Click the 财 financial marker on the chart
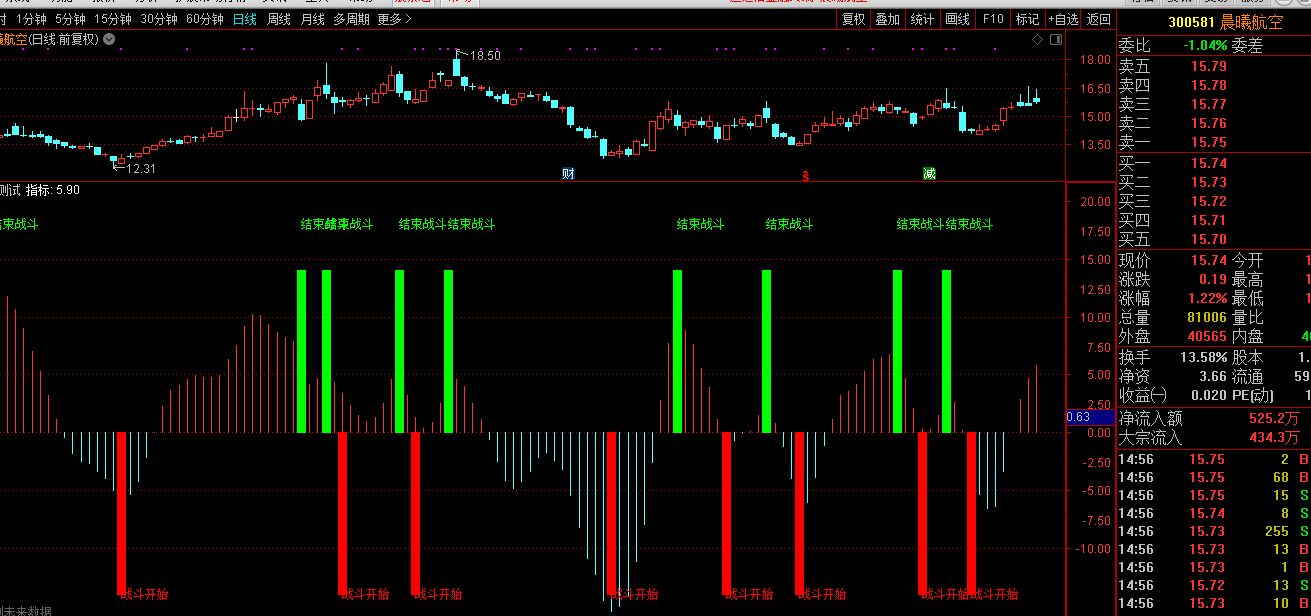 click(568, 174)
